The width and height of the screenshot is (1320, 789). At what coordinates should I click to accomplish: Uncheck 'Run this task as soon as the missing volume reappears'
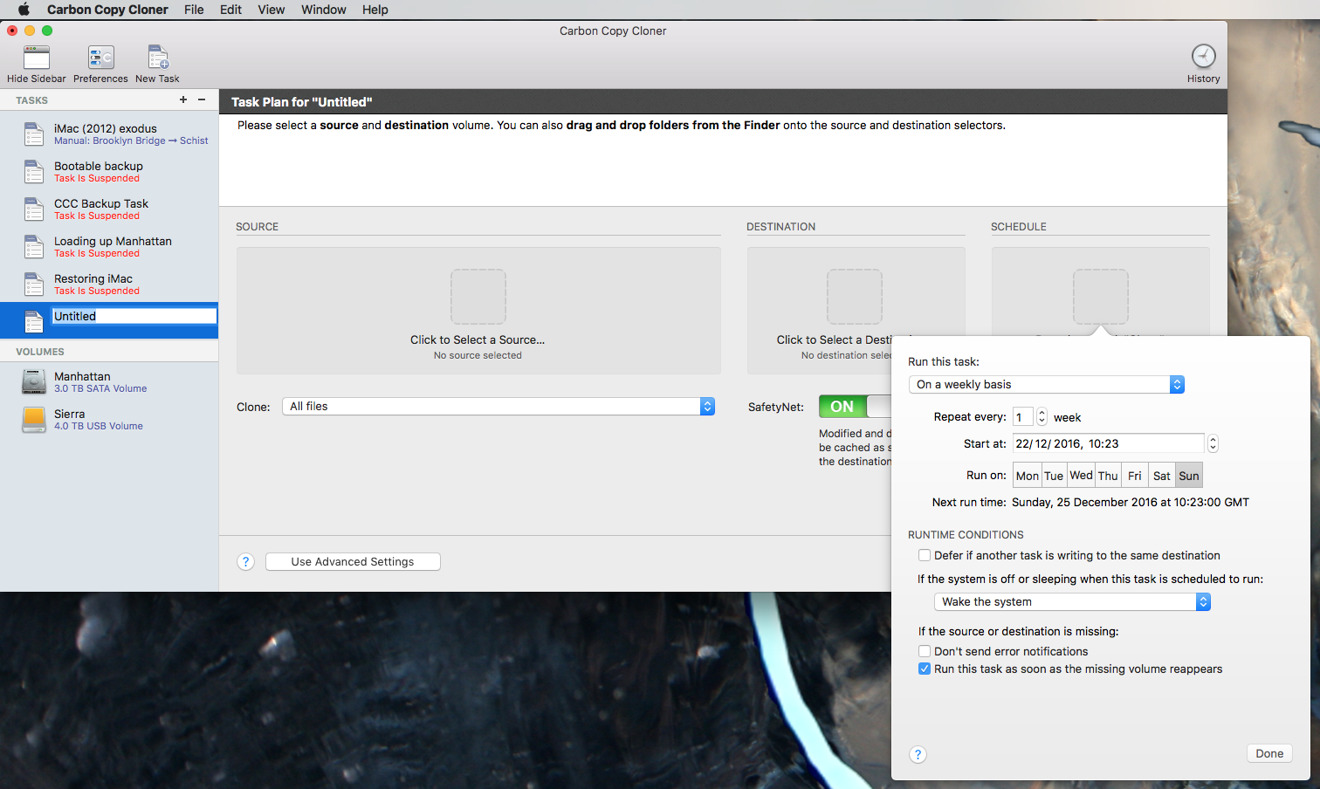[x=924, y=669]
